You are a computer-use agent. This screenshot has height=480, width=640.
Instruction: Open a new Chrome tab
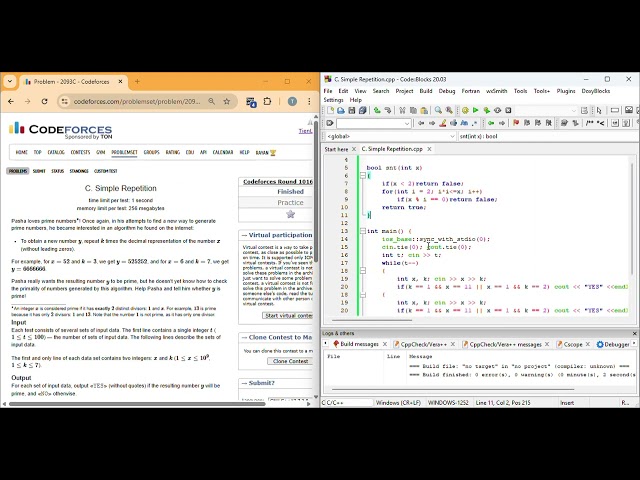pos(137,81)
